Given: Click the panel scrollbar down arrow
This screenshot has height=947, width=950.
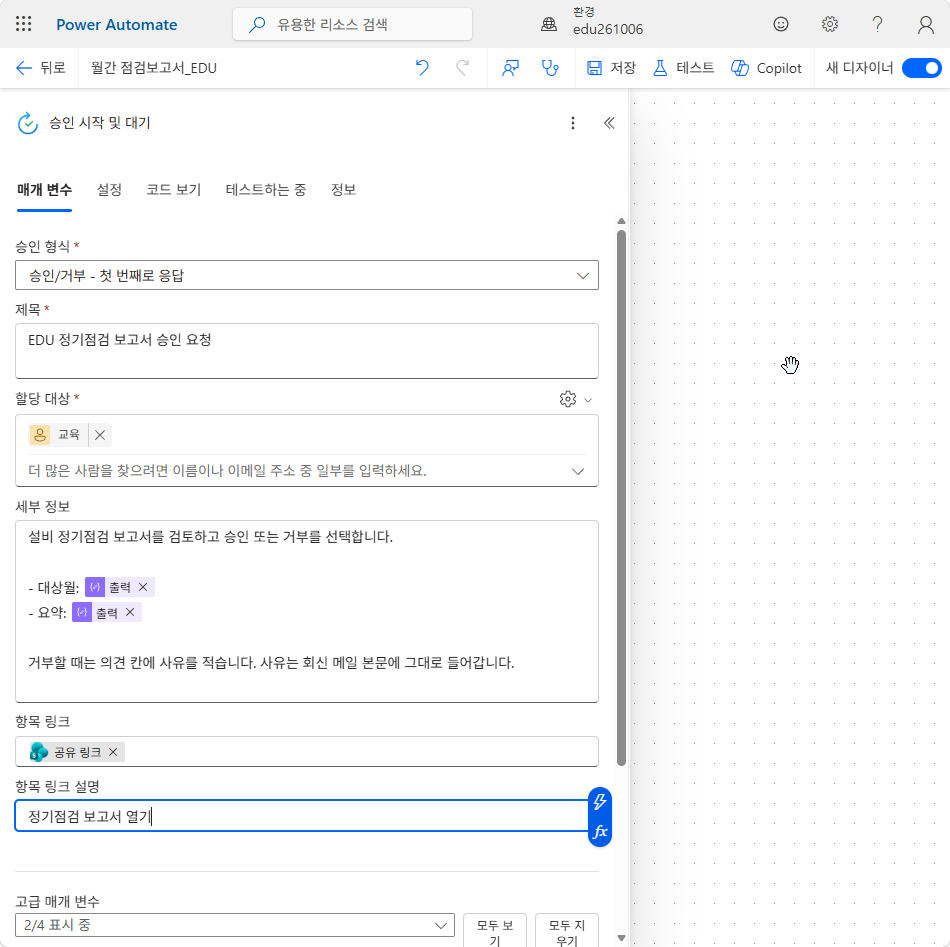Looking at the screenshot, I should [621, 938].
